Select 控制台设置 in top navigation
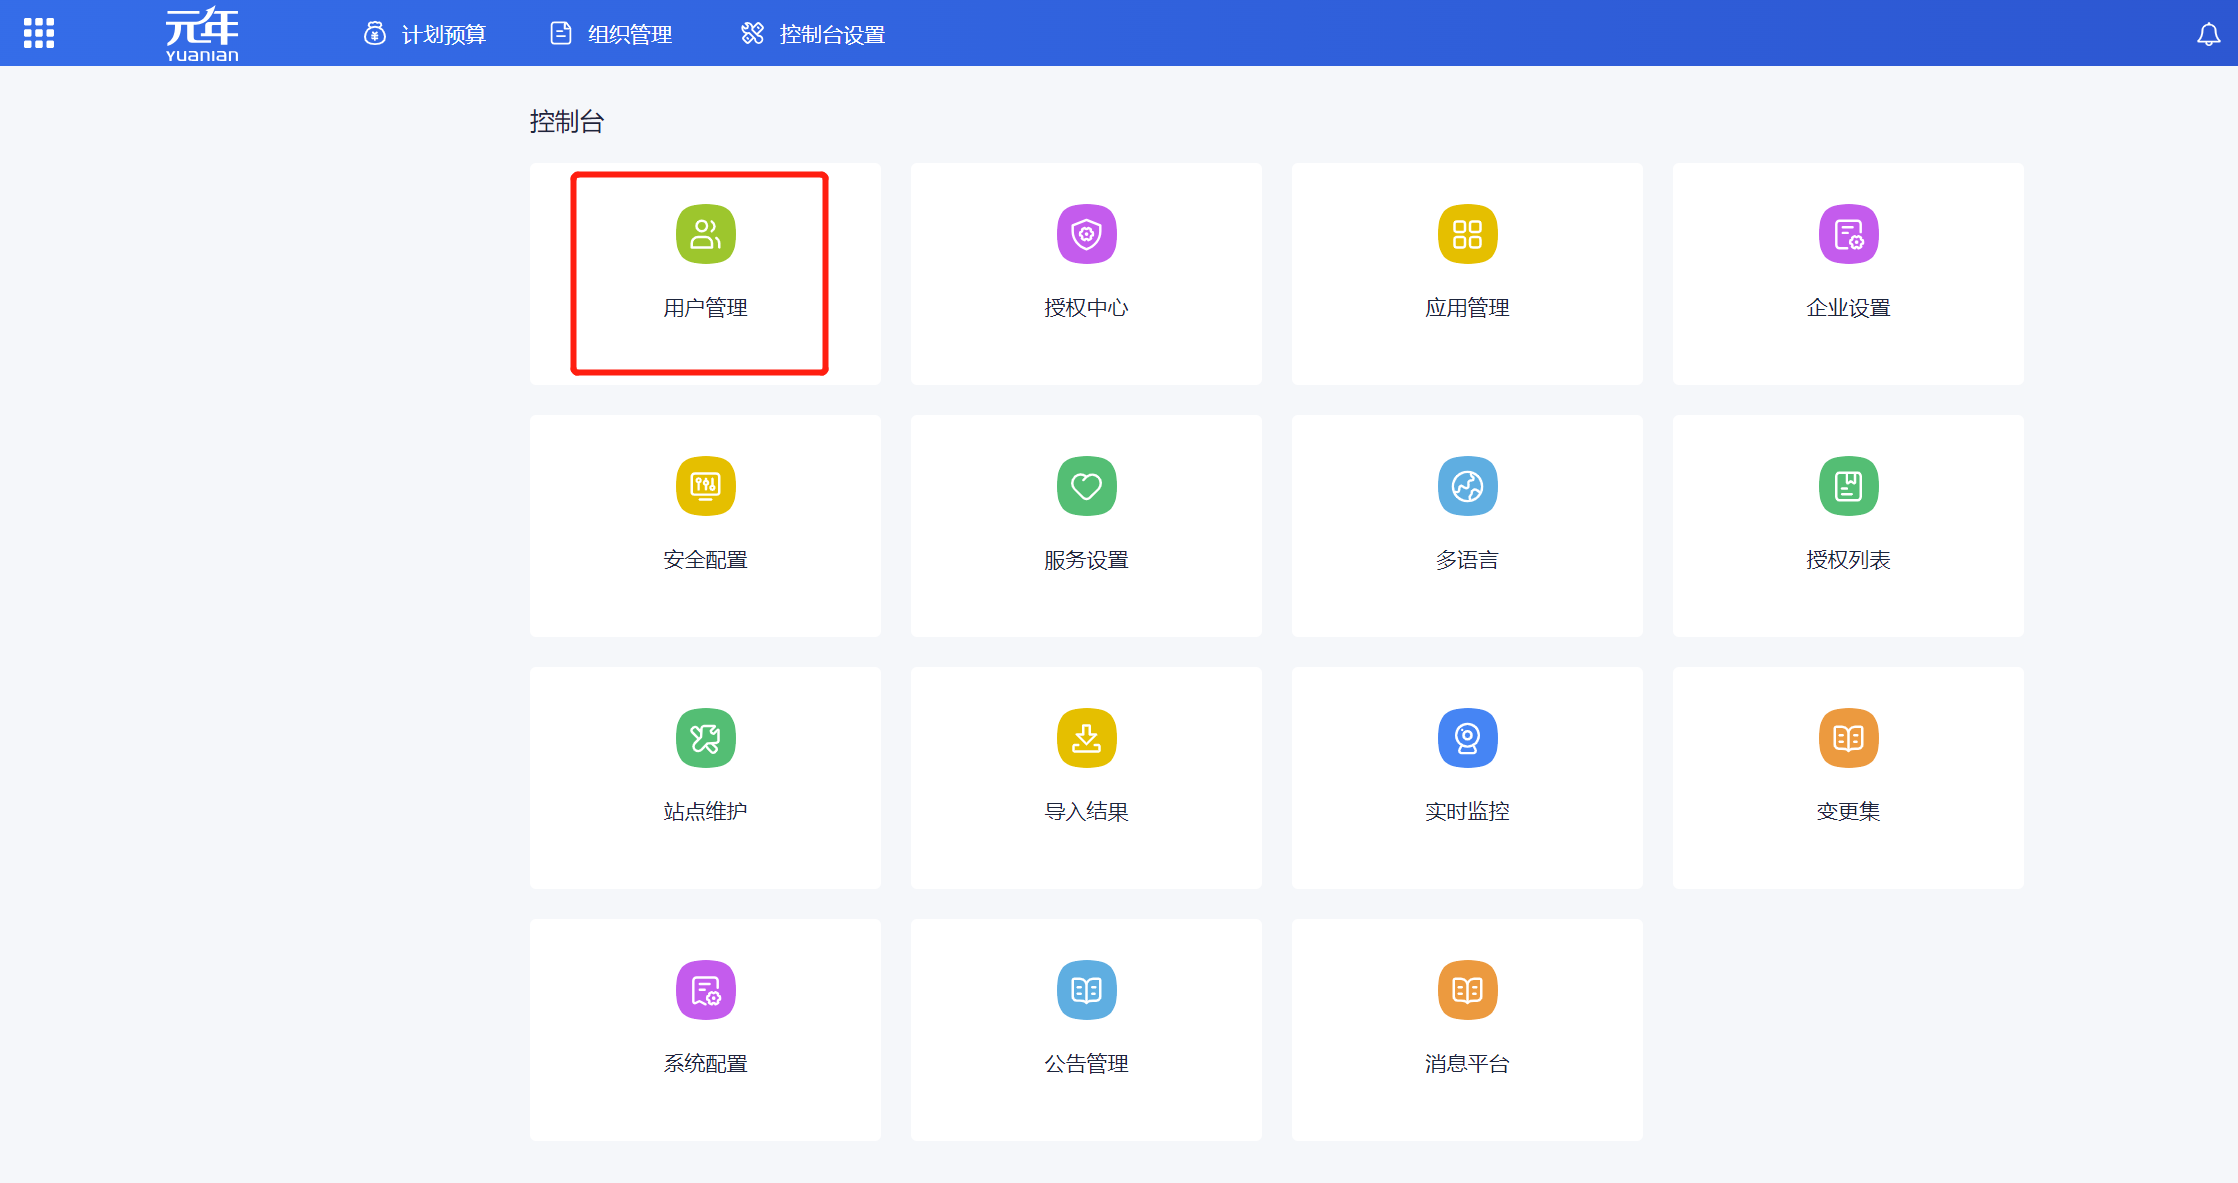Image resolution: width=2238 pixels, height=1183 pixels. coord(813,35)
